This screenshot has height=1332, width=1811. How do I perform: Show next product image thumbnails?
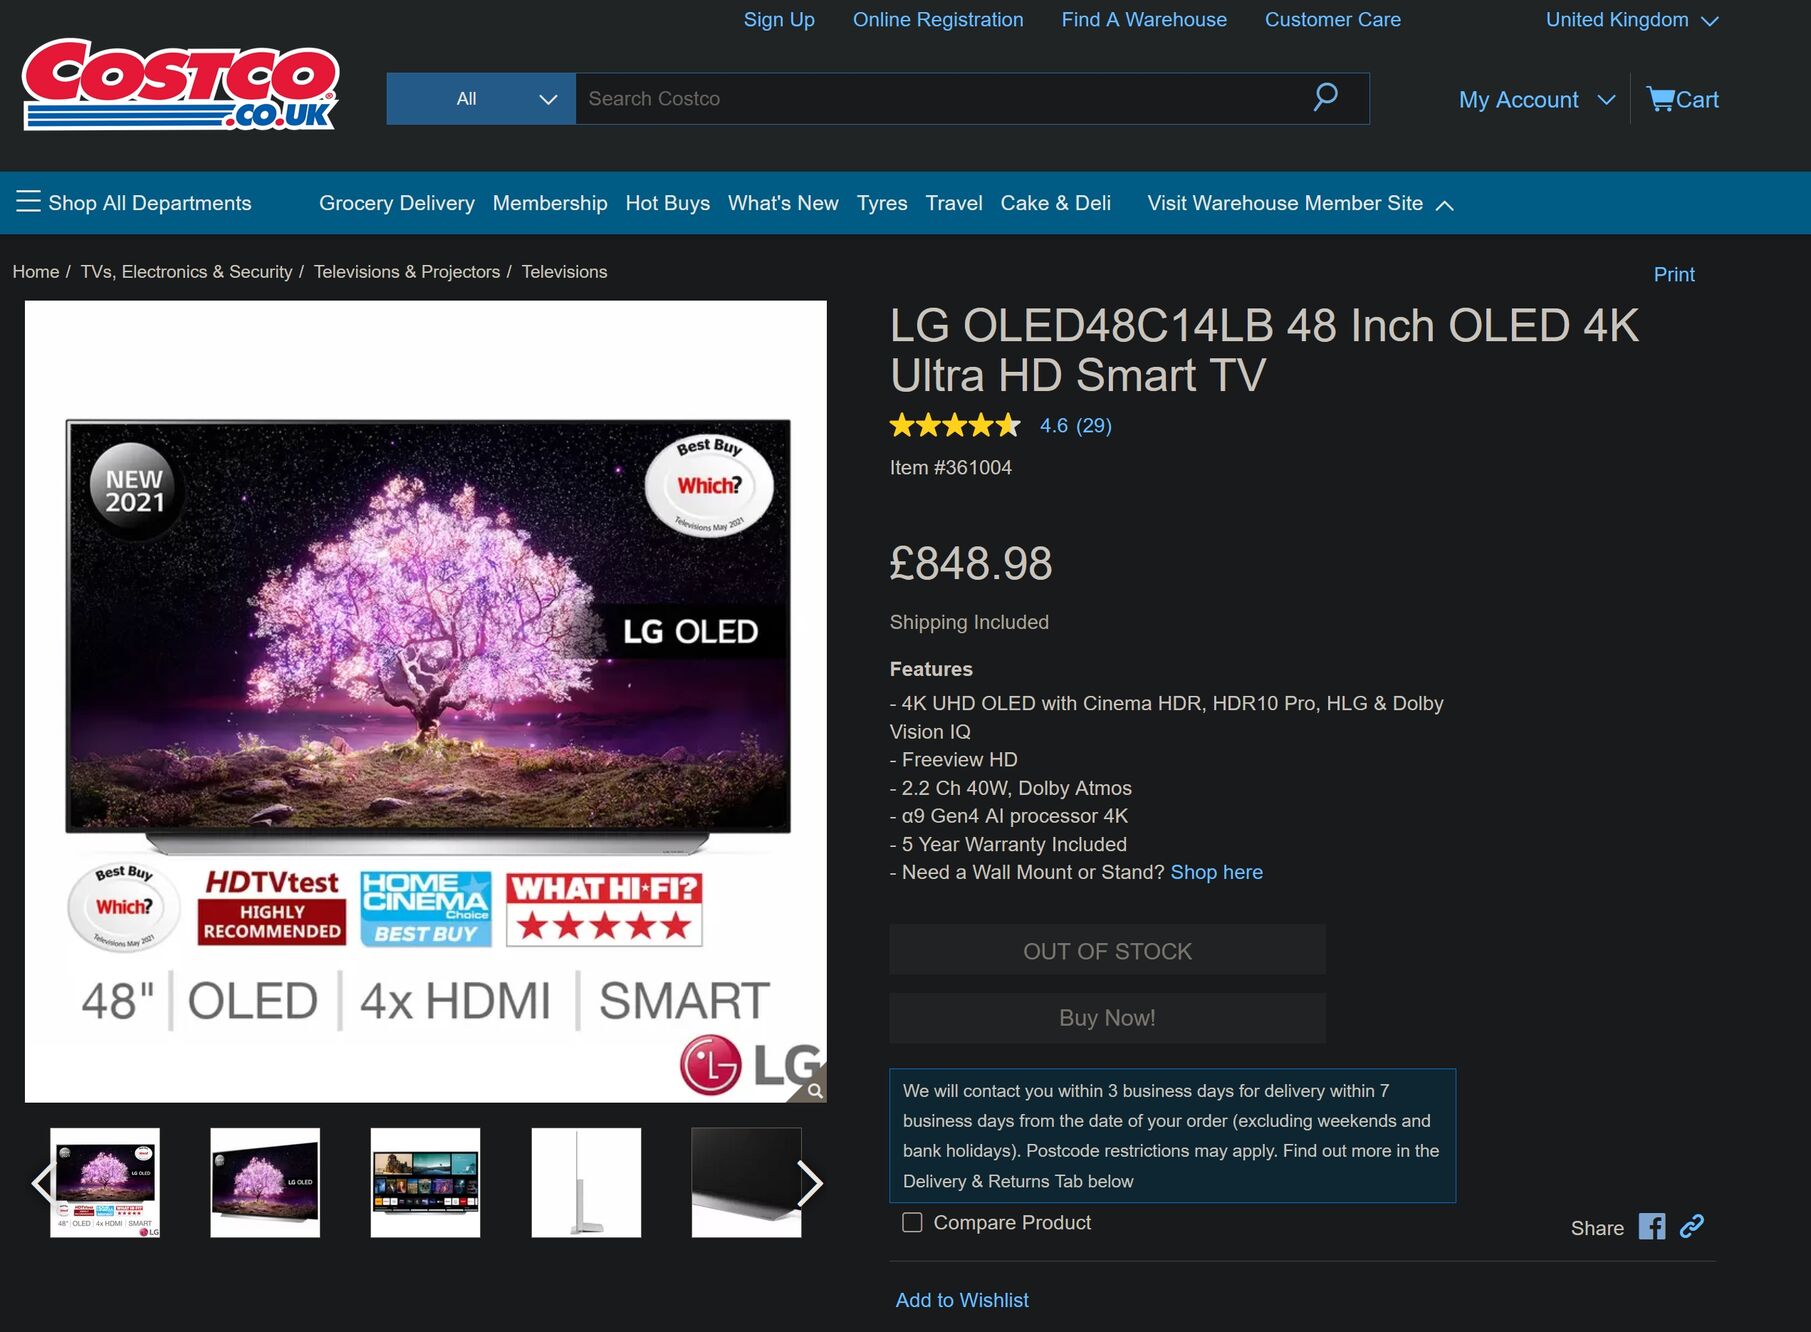click(x=809, y=1184)
